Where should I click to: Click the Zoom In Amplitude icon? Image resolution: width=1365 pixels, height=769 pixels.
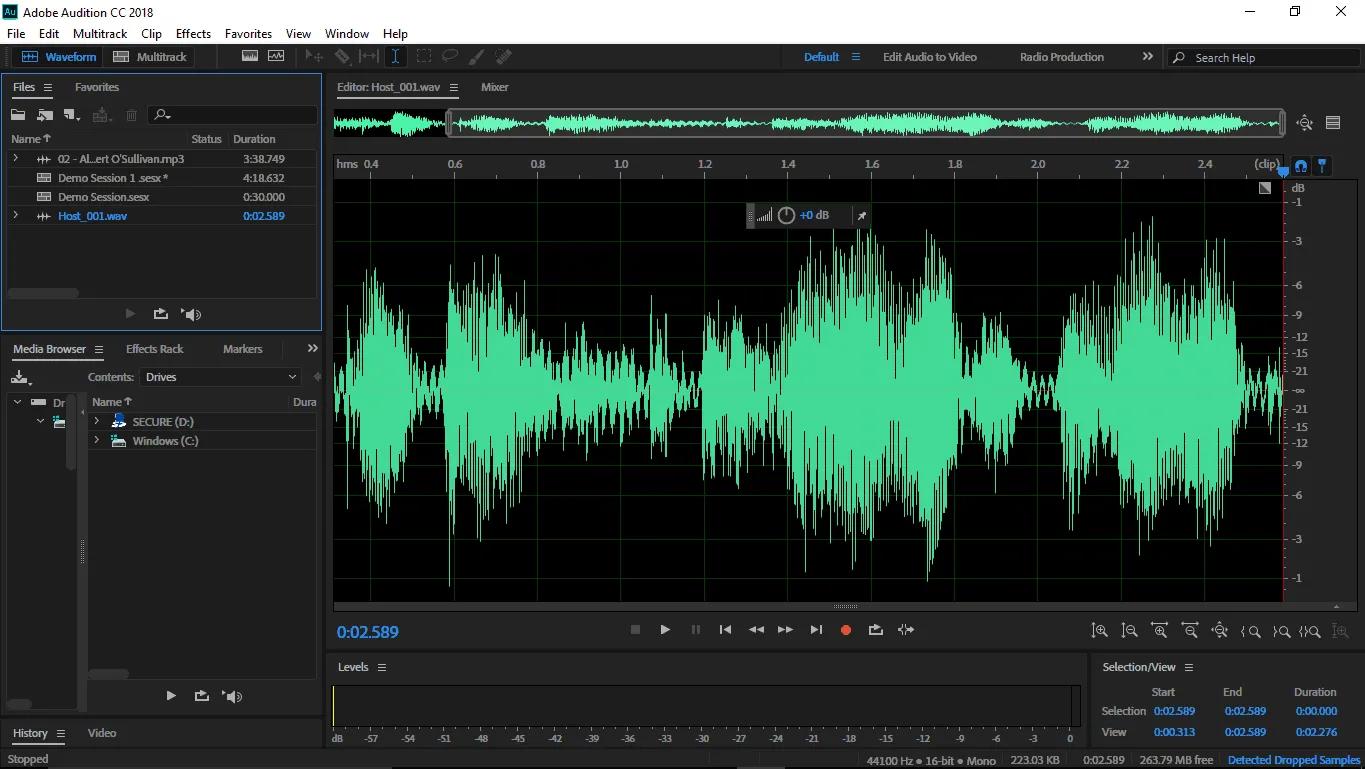(1100, 630)
